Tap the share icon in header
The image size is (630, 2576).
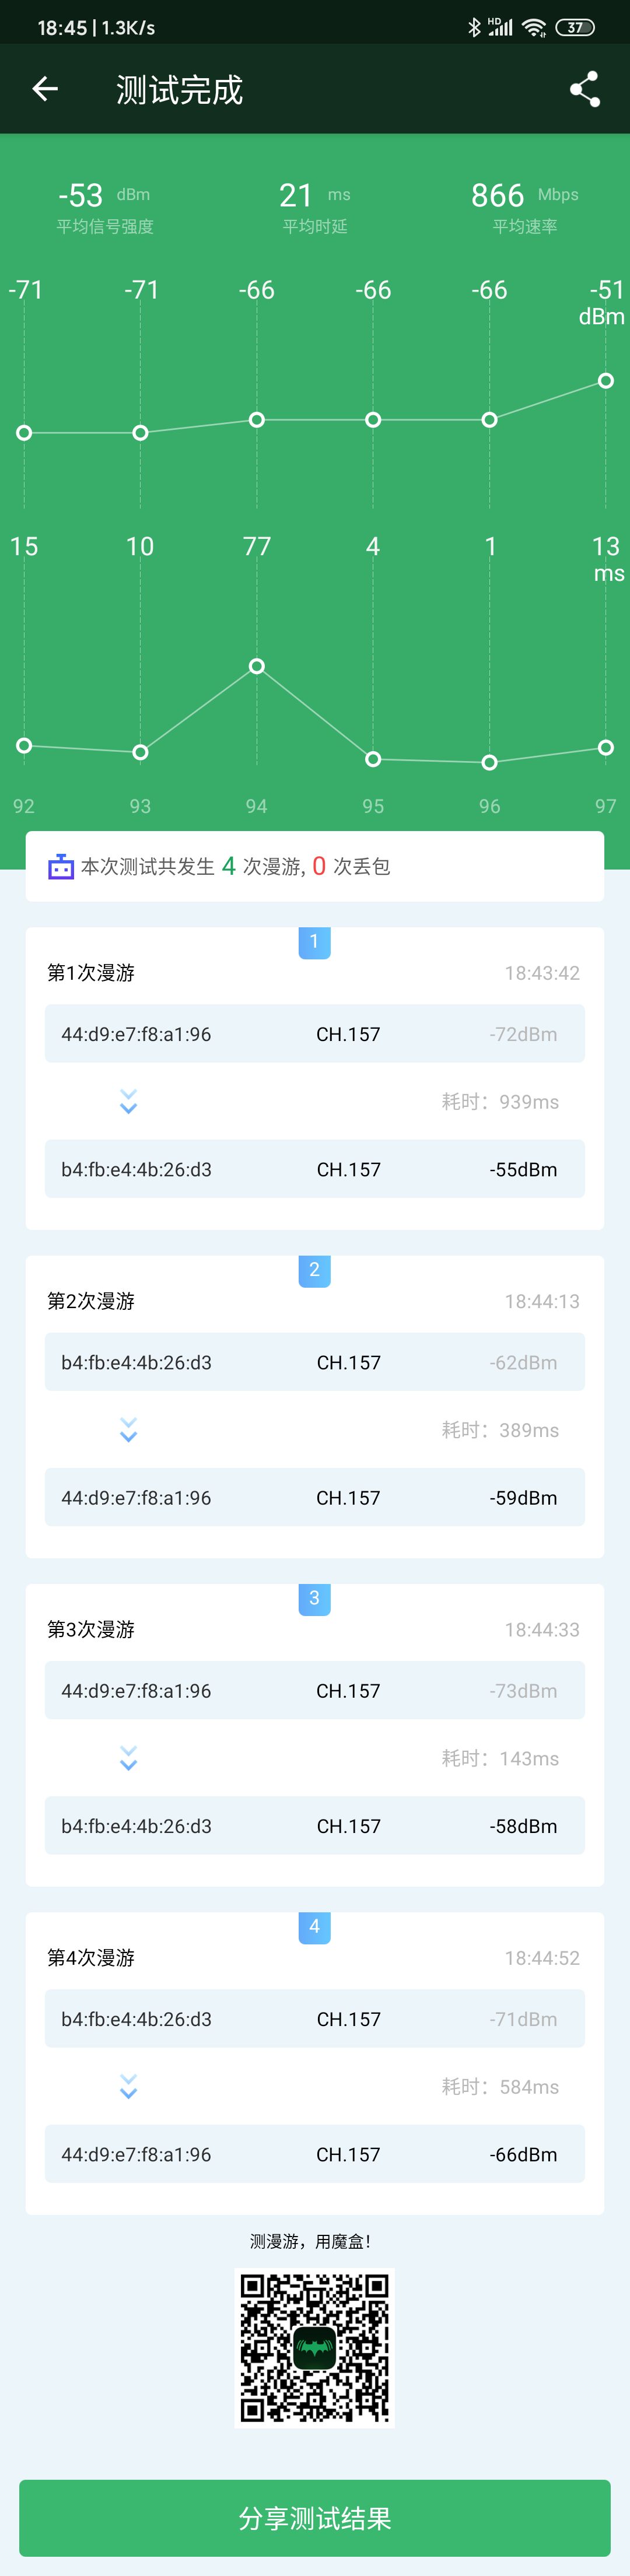click(x=585, y=89)
